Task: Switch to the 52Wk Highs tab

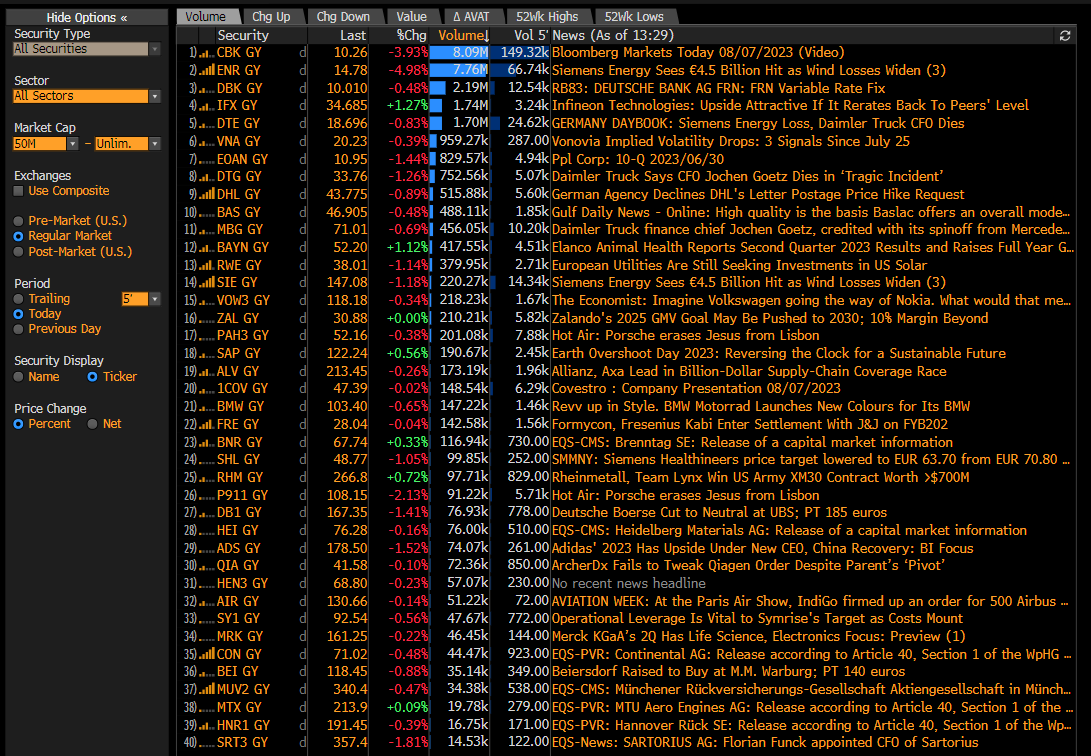Action: click(x=547, y=17)
